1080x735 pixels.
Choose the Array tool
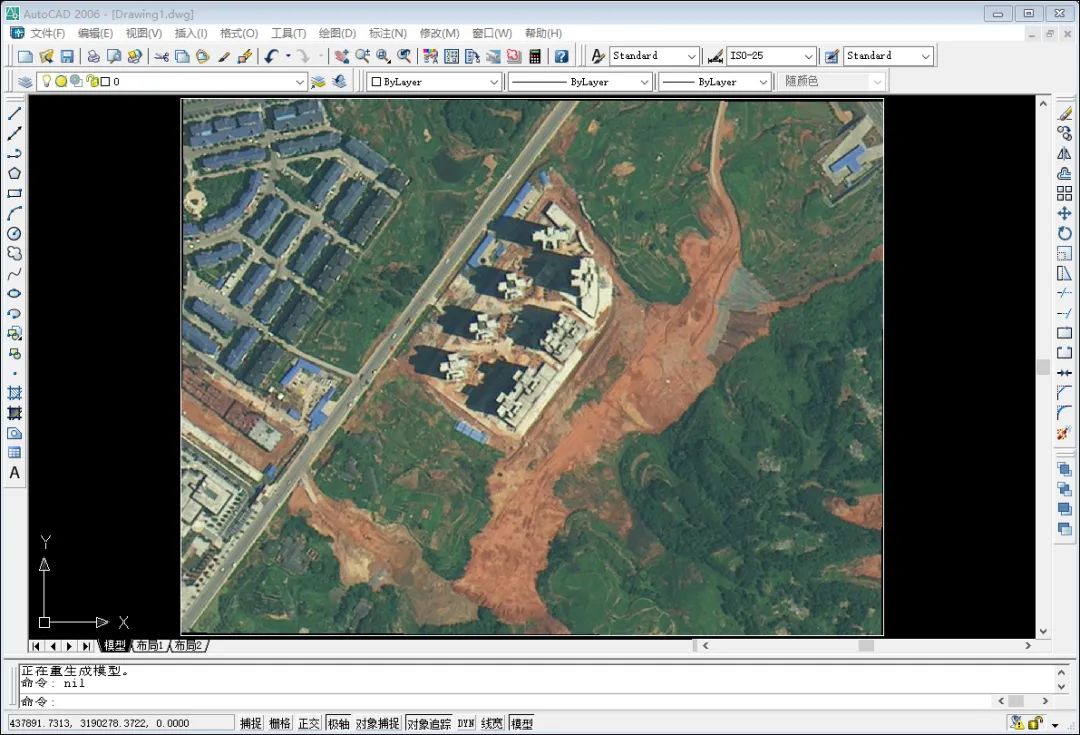1064,194
